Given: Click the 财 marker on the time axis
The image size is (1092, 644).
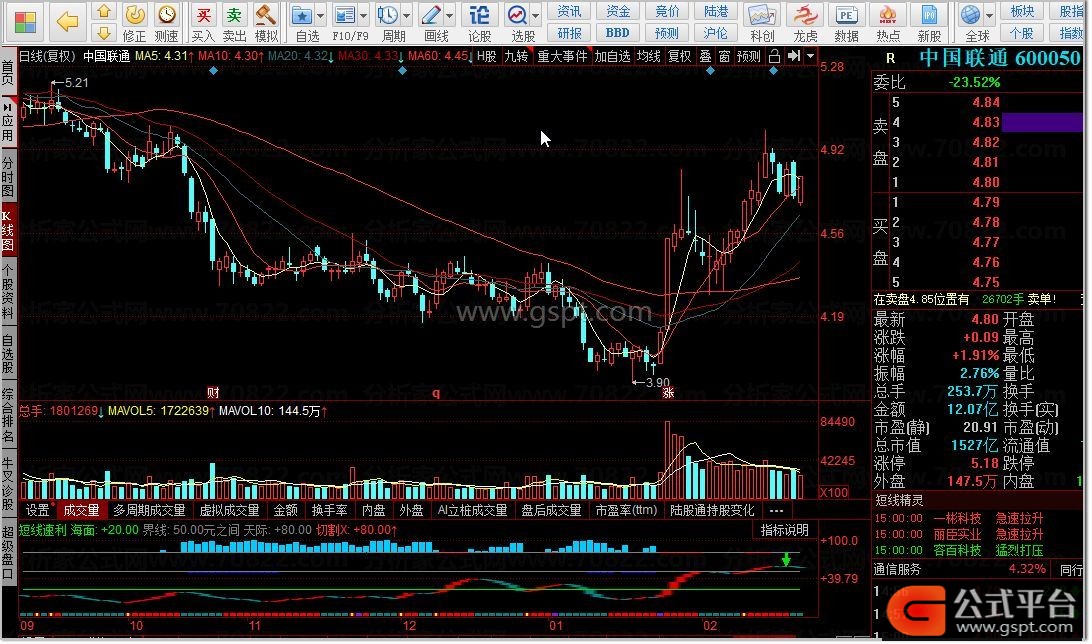Looking at the screenshot, I should click(213, 393).
